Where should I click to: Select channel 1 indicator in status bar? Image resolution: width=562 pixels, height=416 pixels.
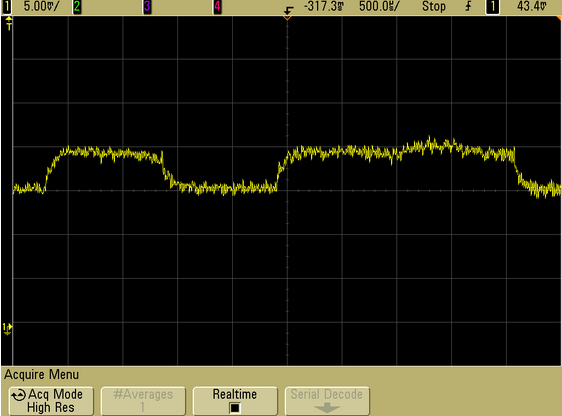[x=7, y=6]
